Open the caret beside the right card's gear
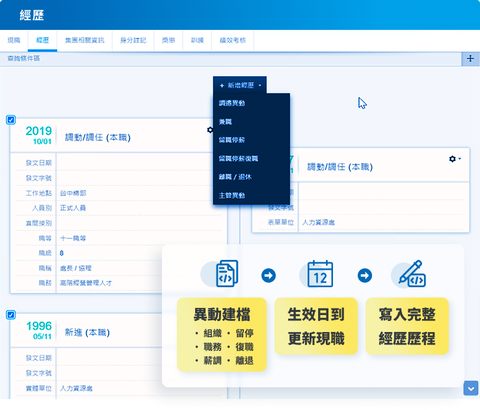The height and width of the screenshot is (410, 480). tap(460, 159)
